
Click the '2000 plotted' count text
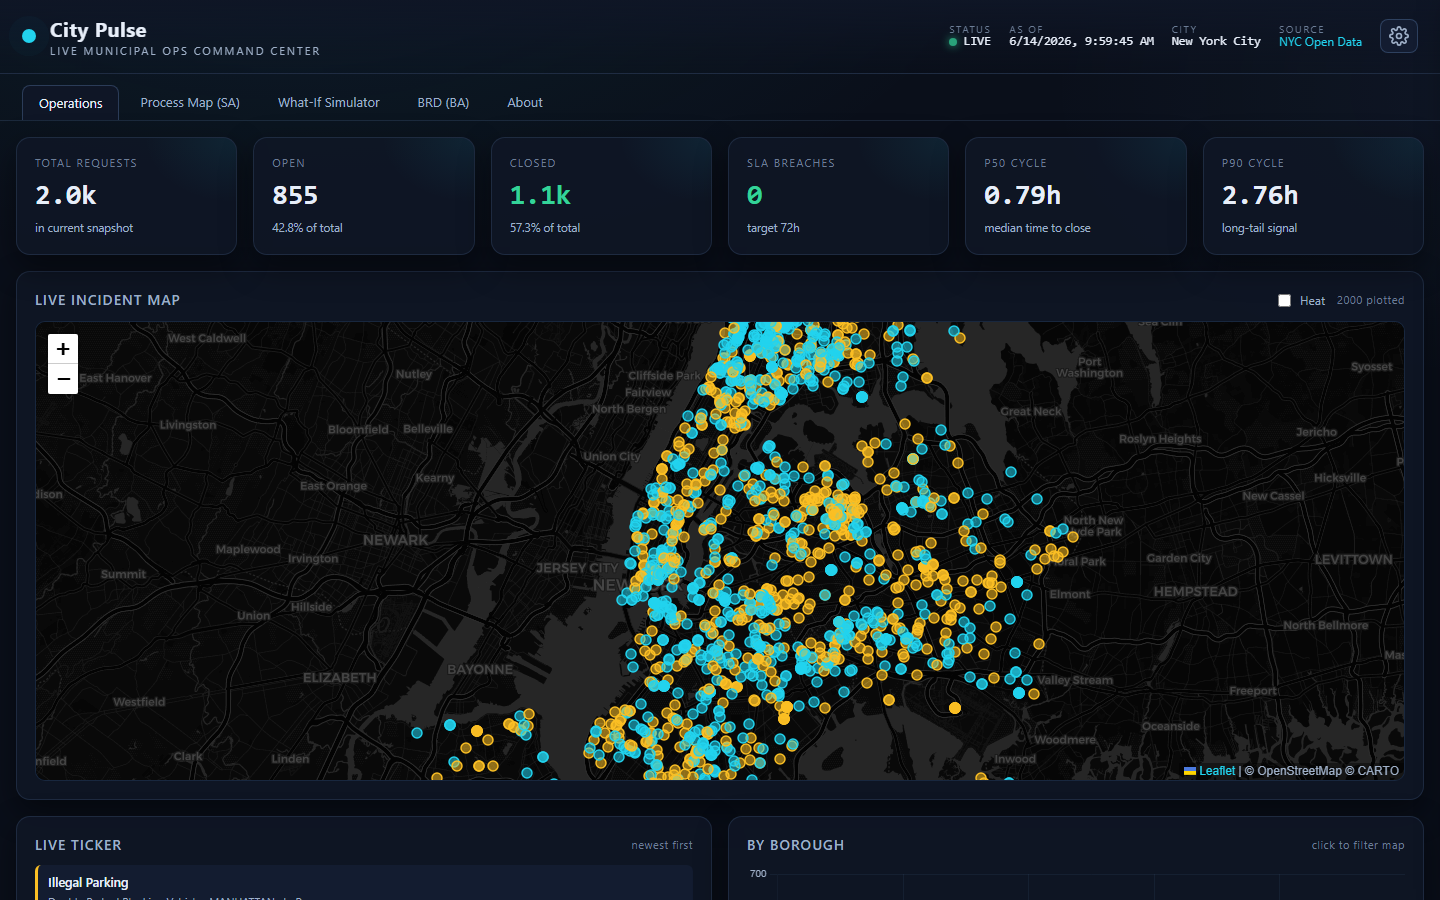1370,300
